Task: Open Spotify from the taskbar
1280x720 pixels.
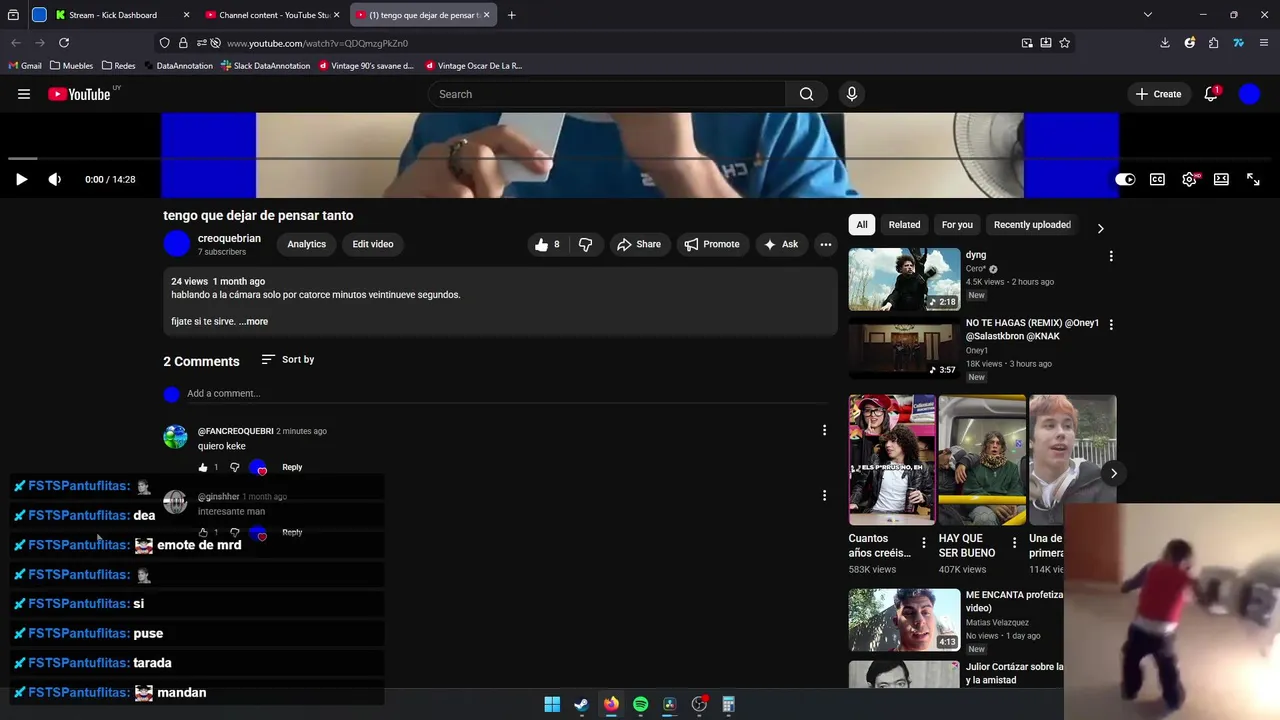Action: point(640,704)
